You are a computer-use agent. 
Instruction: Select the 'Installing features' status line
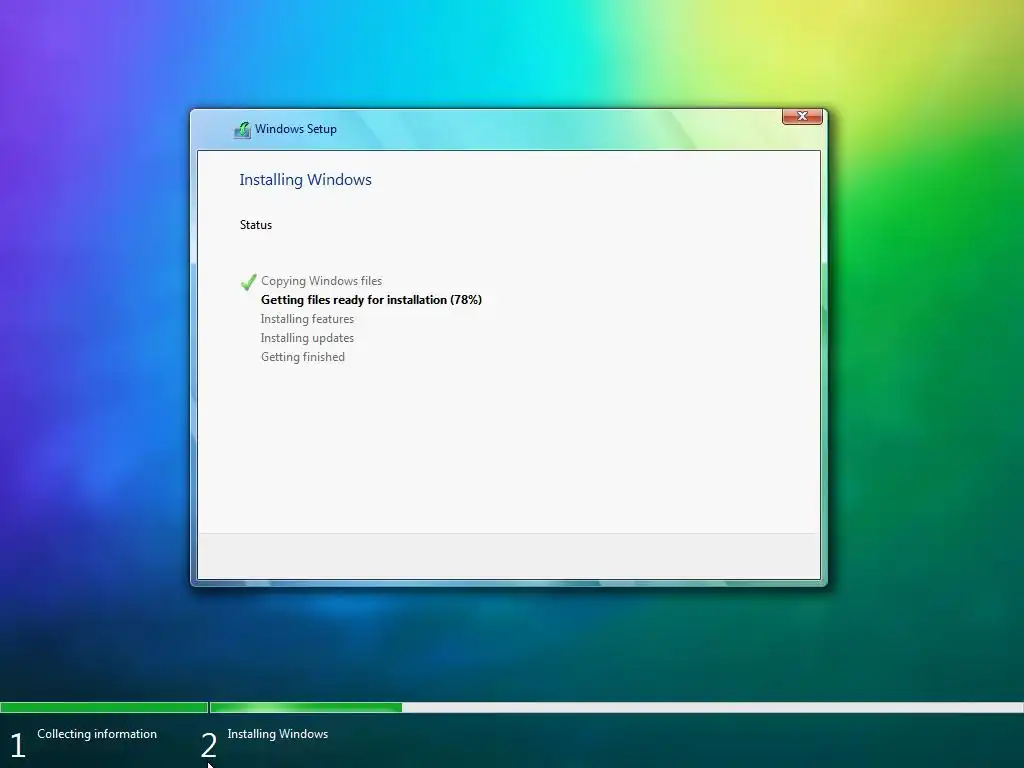click(x=307, y=319)
